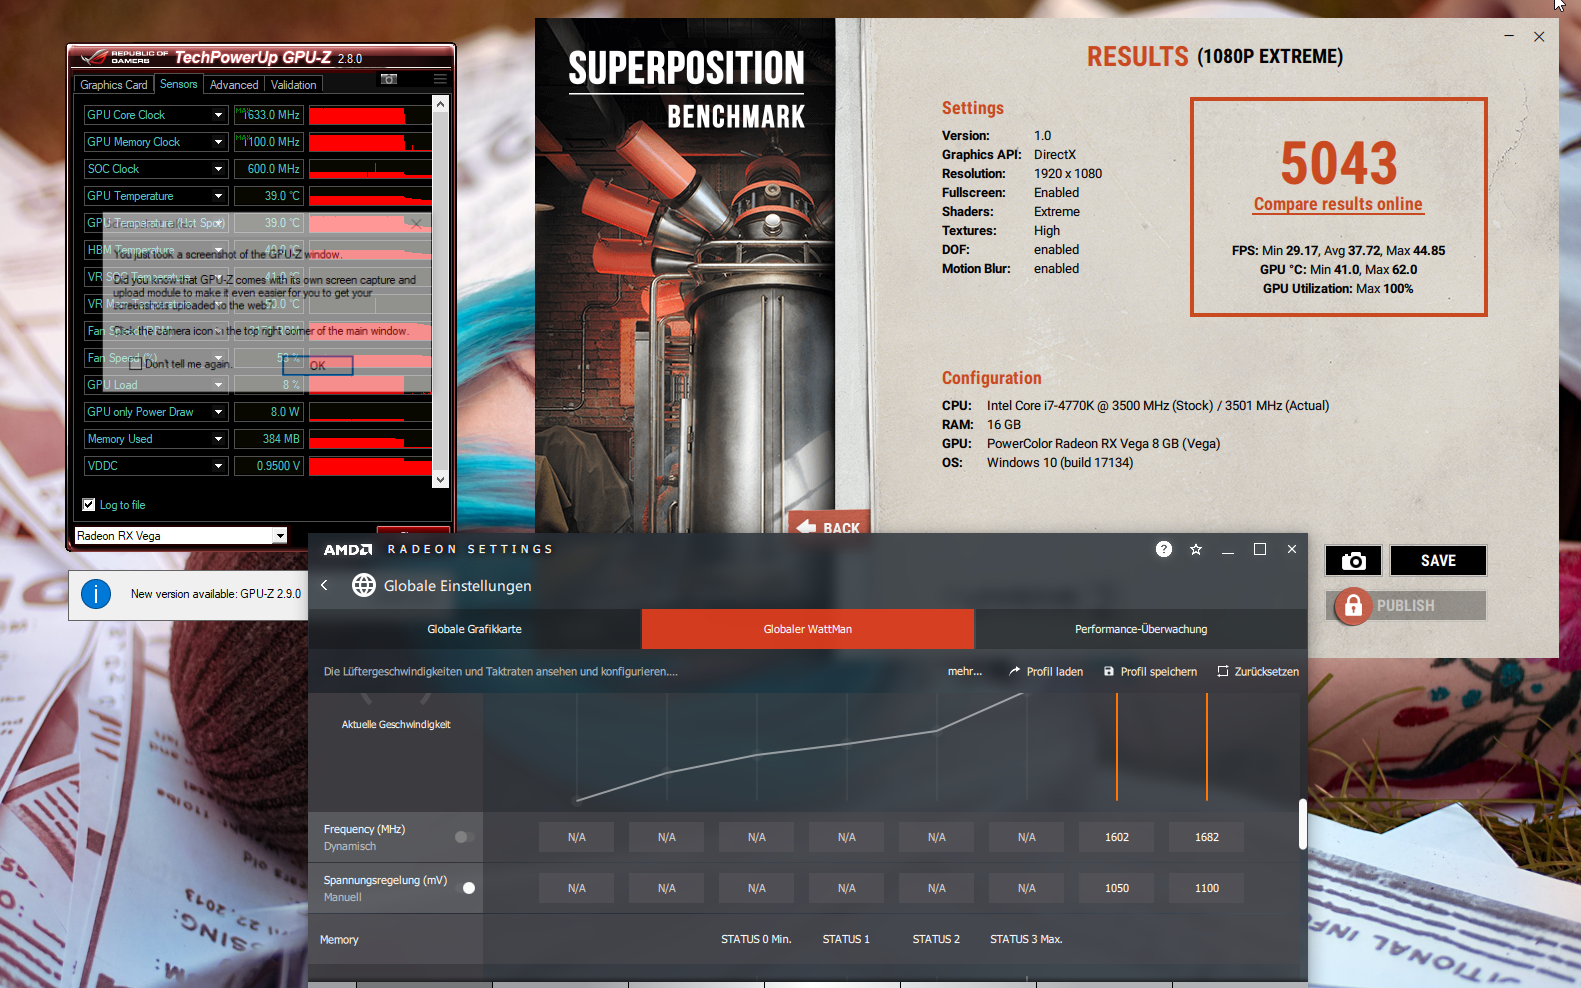The width and height of the screenshot is (1581, 988).
Task: Click the lock icon beside Publish
Action: tap(1353, 606)
